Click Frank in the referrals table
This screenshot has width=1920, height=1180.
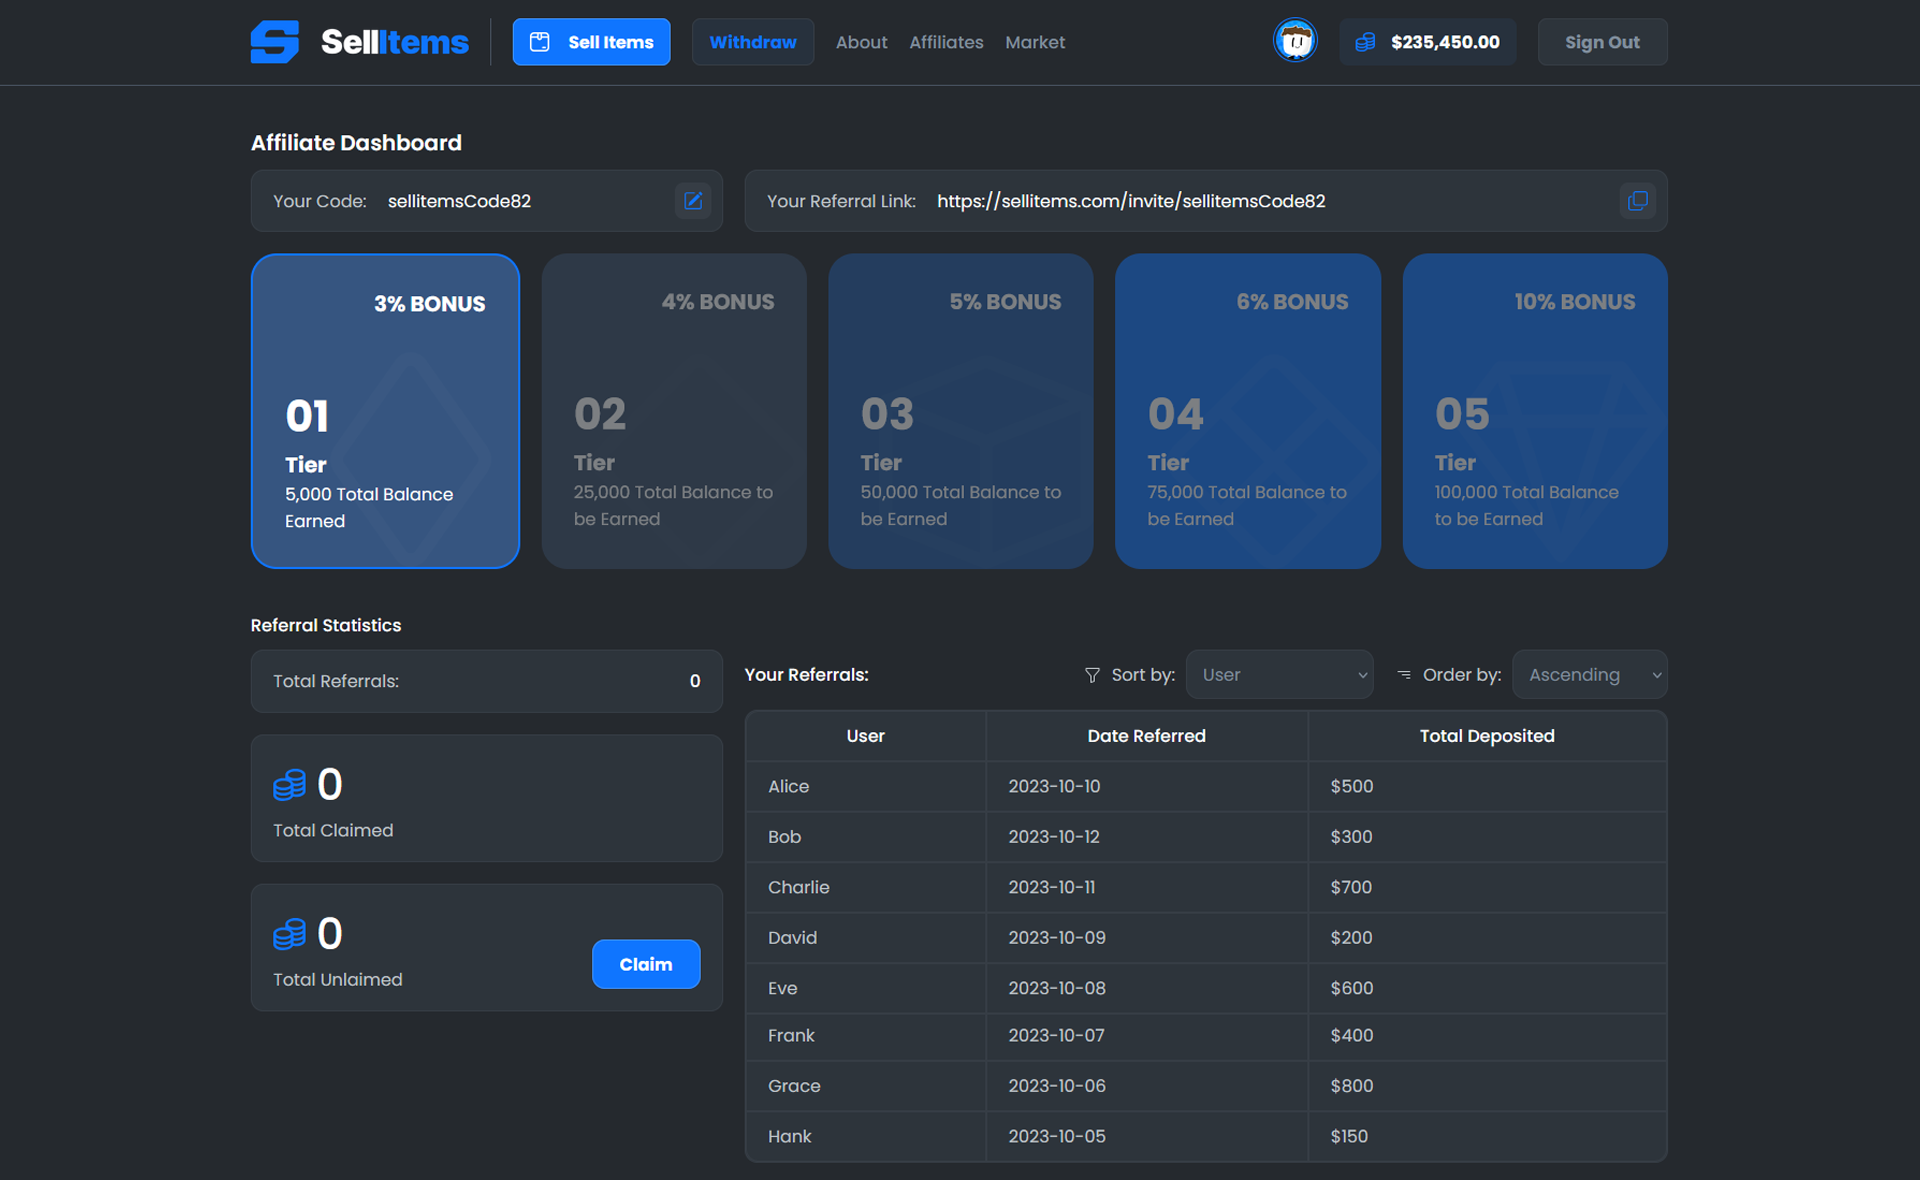click(x=791, y=1036)
